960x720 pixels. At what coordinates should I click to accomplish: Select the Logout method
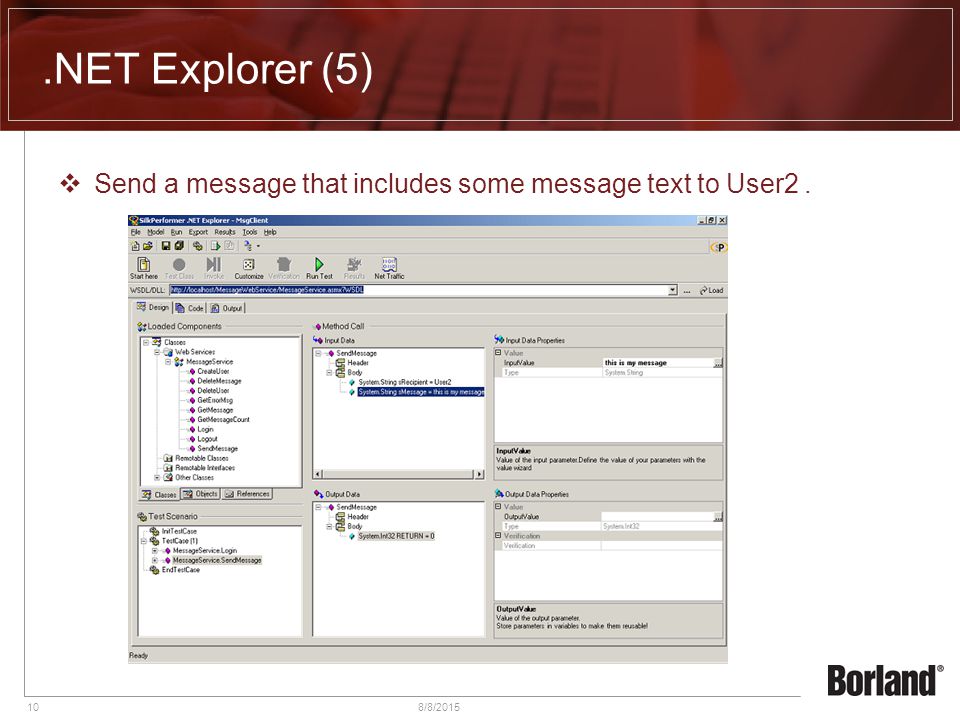207,439
